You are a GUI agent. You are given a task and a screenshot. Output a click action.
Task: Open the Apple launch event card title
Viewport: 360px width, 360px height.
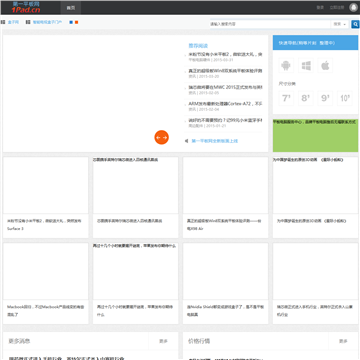(135, 311)
